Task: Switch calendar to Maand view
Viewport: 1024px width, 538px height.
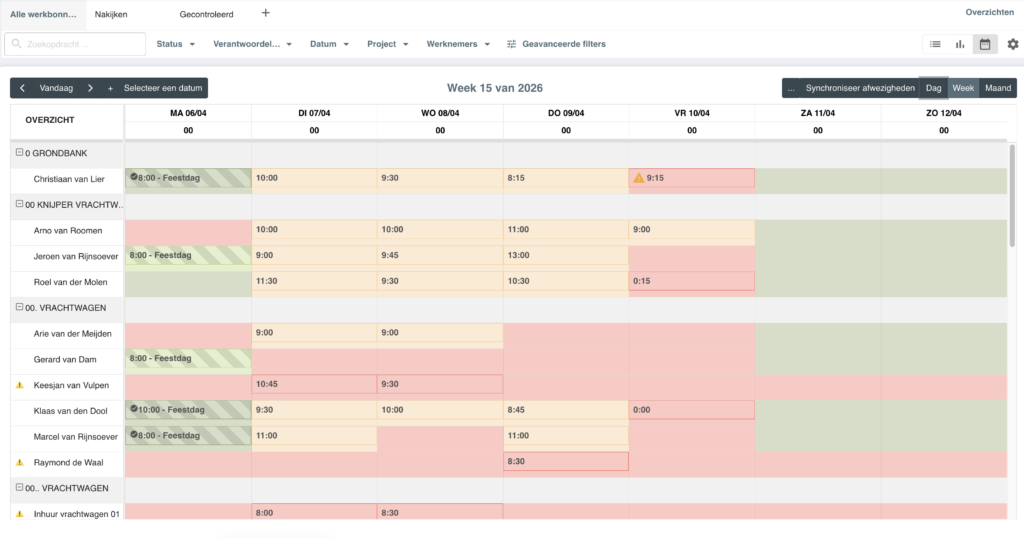Action: coord(998,88)
